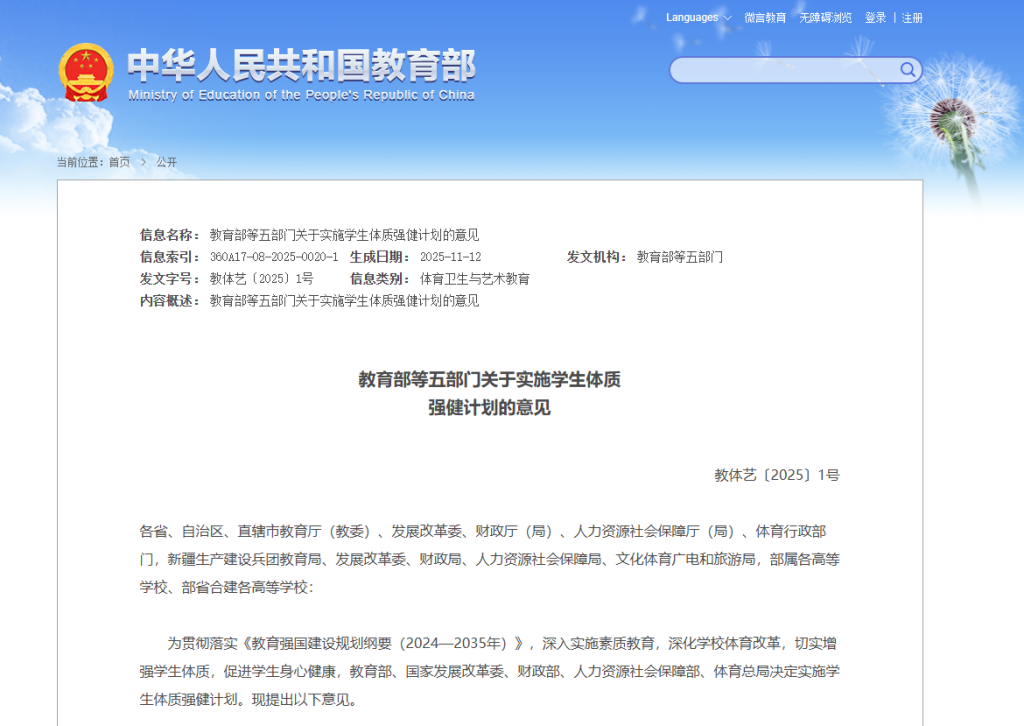Image resolution: width=1024 pixels, height=726 pixels.
Task: Click the national emblem logo
Action: coord(87,72)
